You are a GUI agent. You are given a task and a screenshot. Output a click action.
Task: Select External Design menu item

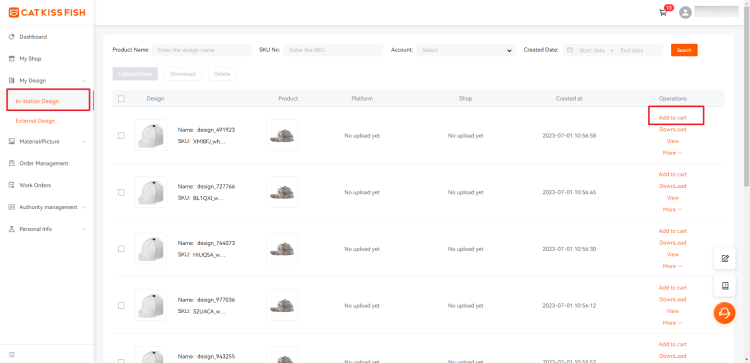click(x=35, y=121)
